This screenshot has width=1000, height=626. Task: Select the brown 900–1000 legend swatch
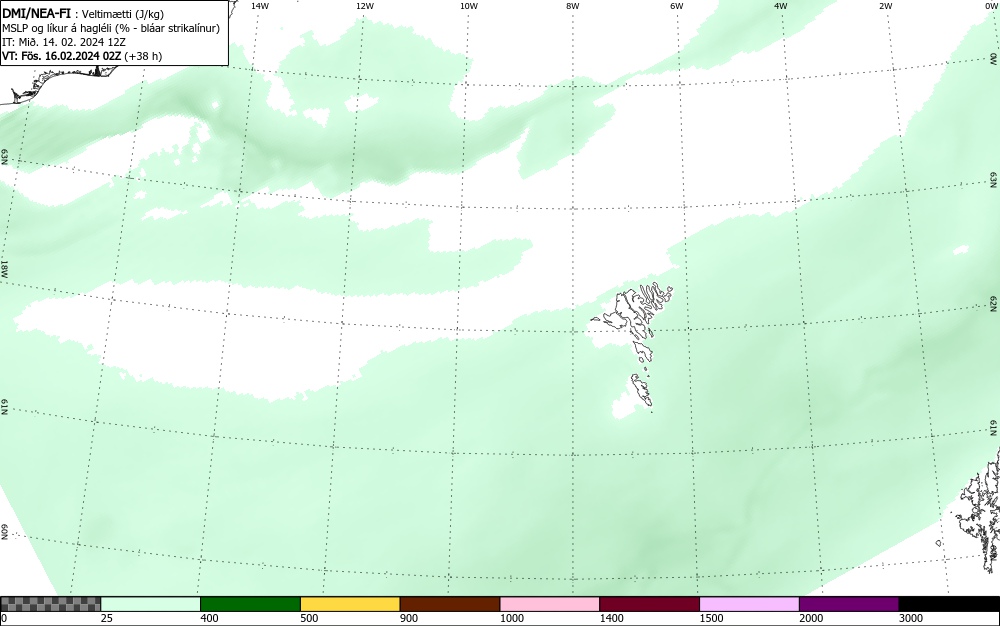point(450,604)
